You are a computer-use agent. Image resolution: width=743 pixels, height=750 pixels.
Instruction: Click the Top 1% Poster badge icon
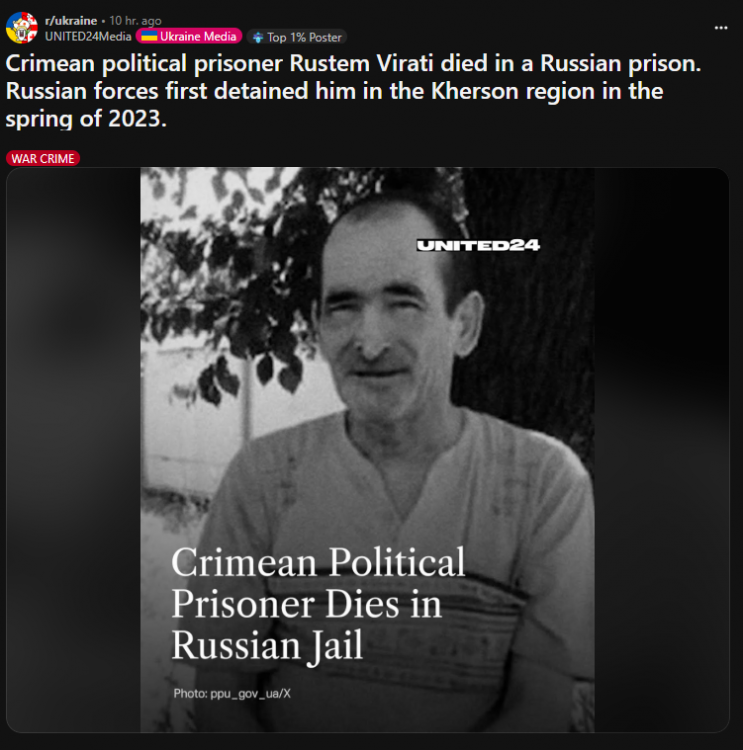pyautogui.click(x=258, y=37)
